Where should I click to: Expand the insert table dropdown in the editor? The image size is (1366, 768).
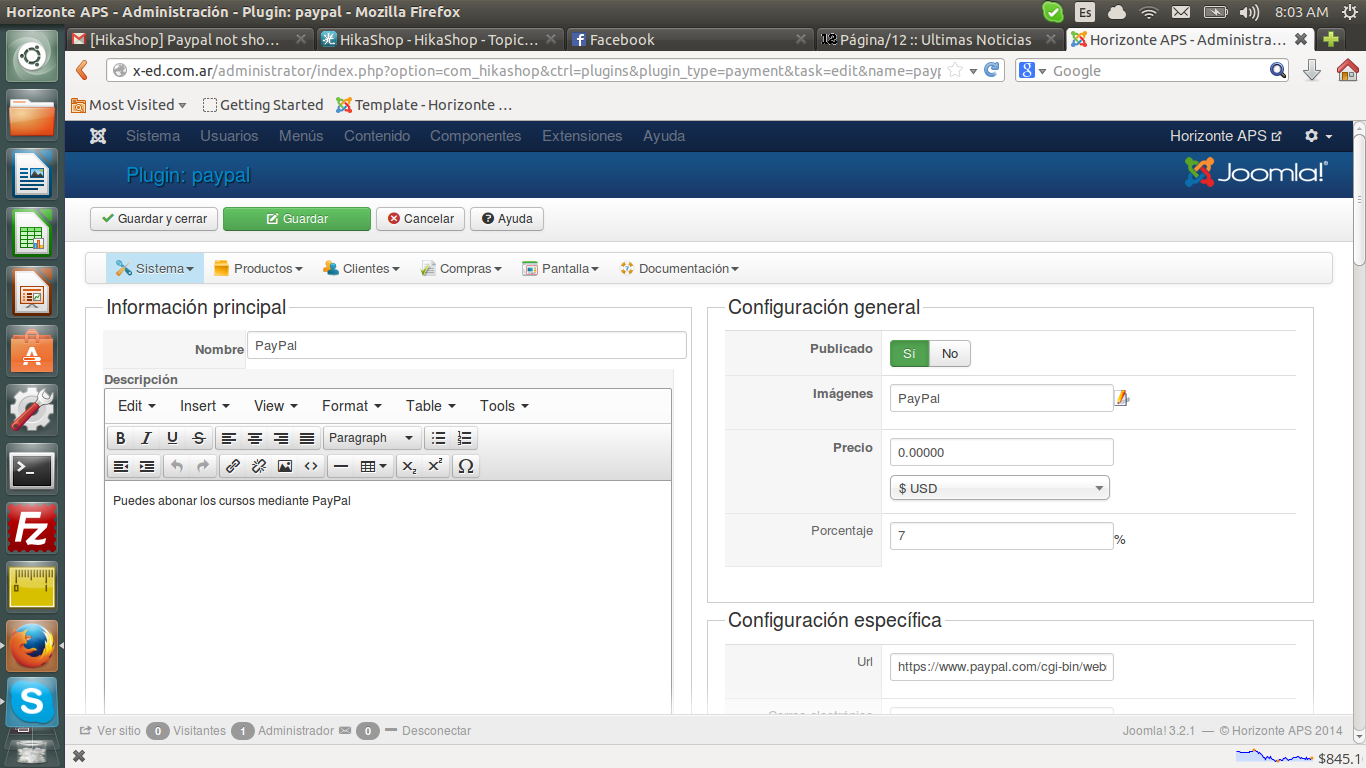pyautogui.click(x=374, y=466)
